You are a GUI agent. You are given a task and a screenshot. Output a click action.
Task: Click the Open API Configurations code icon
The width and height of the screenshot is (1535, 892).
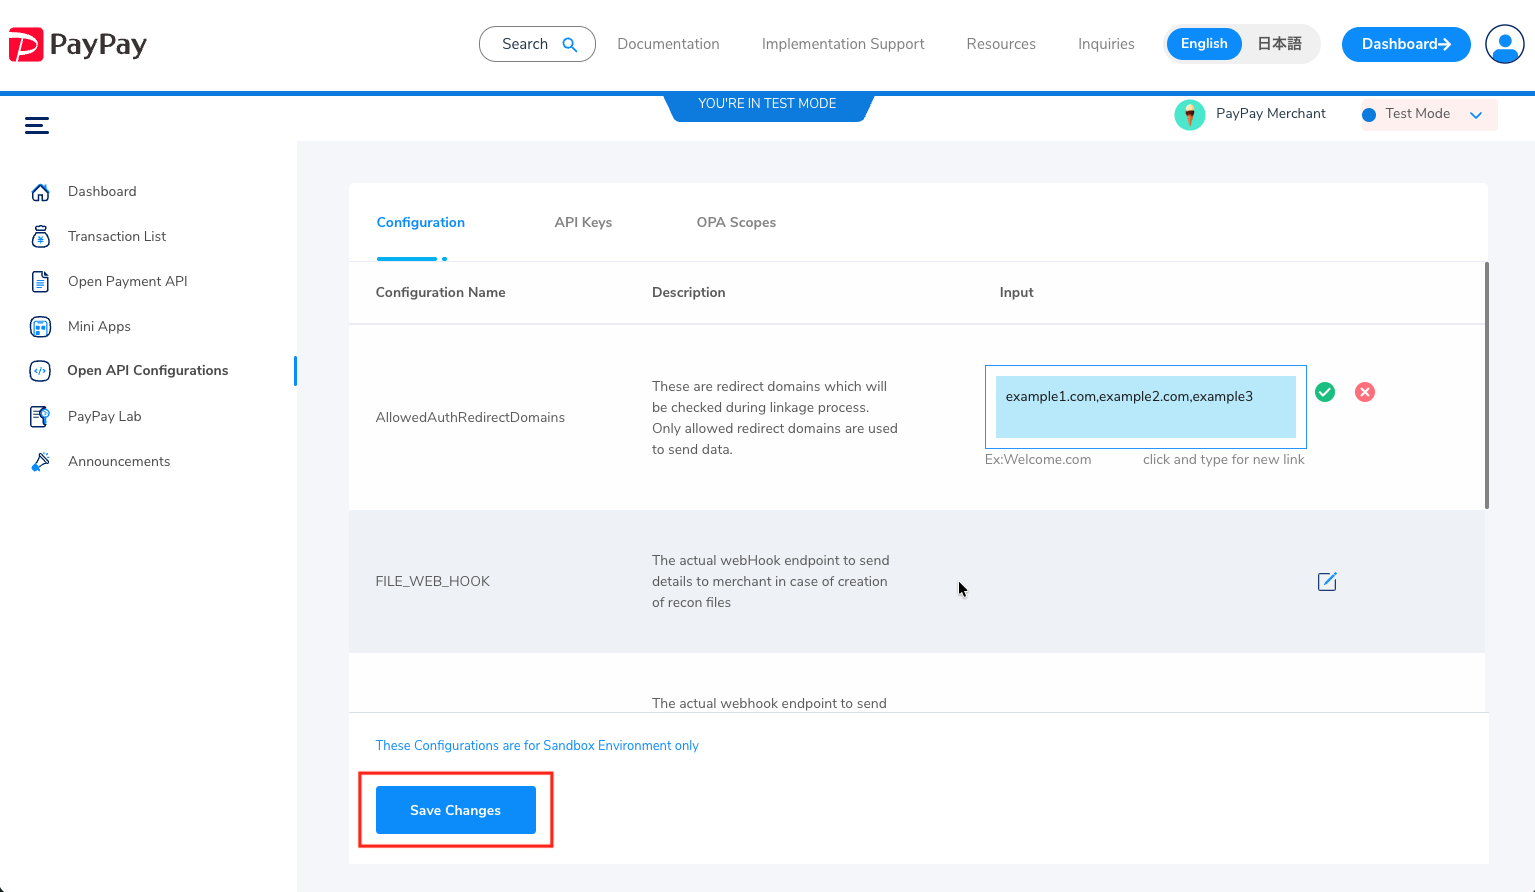[40, 371]
